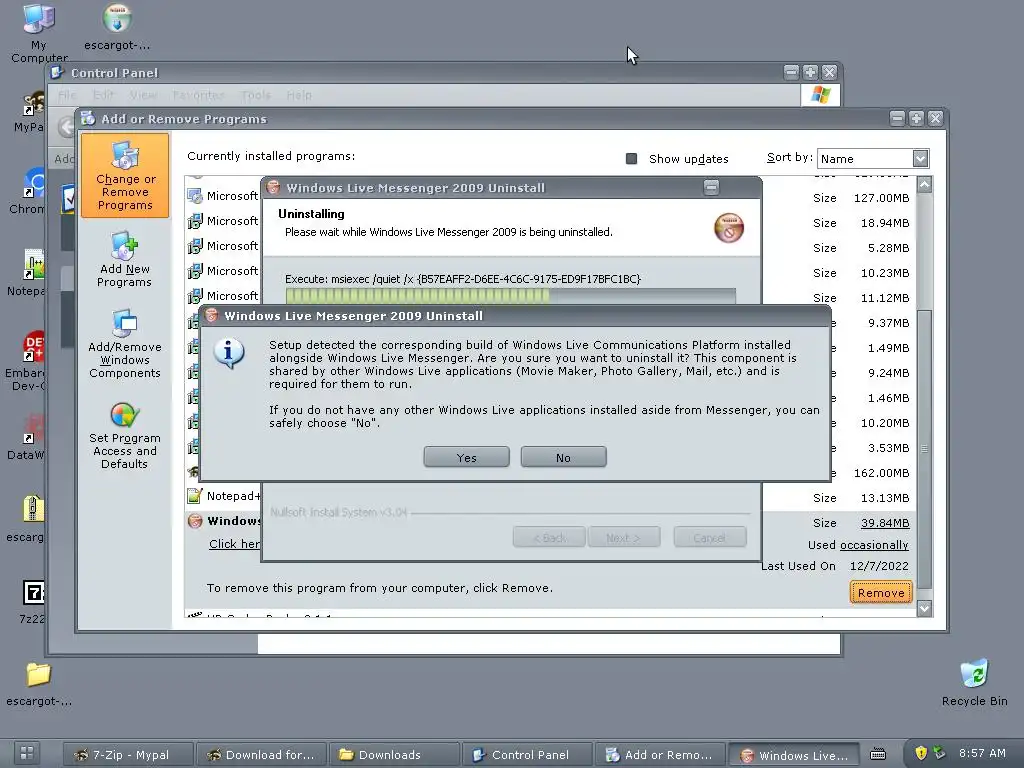Image resolution: width=1024 pixels, height=768 pixels.
Task: Click the information icon in confirmation dialog
Action: tap(229, 354)
